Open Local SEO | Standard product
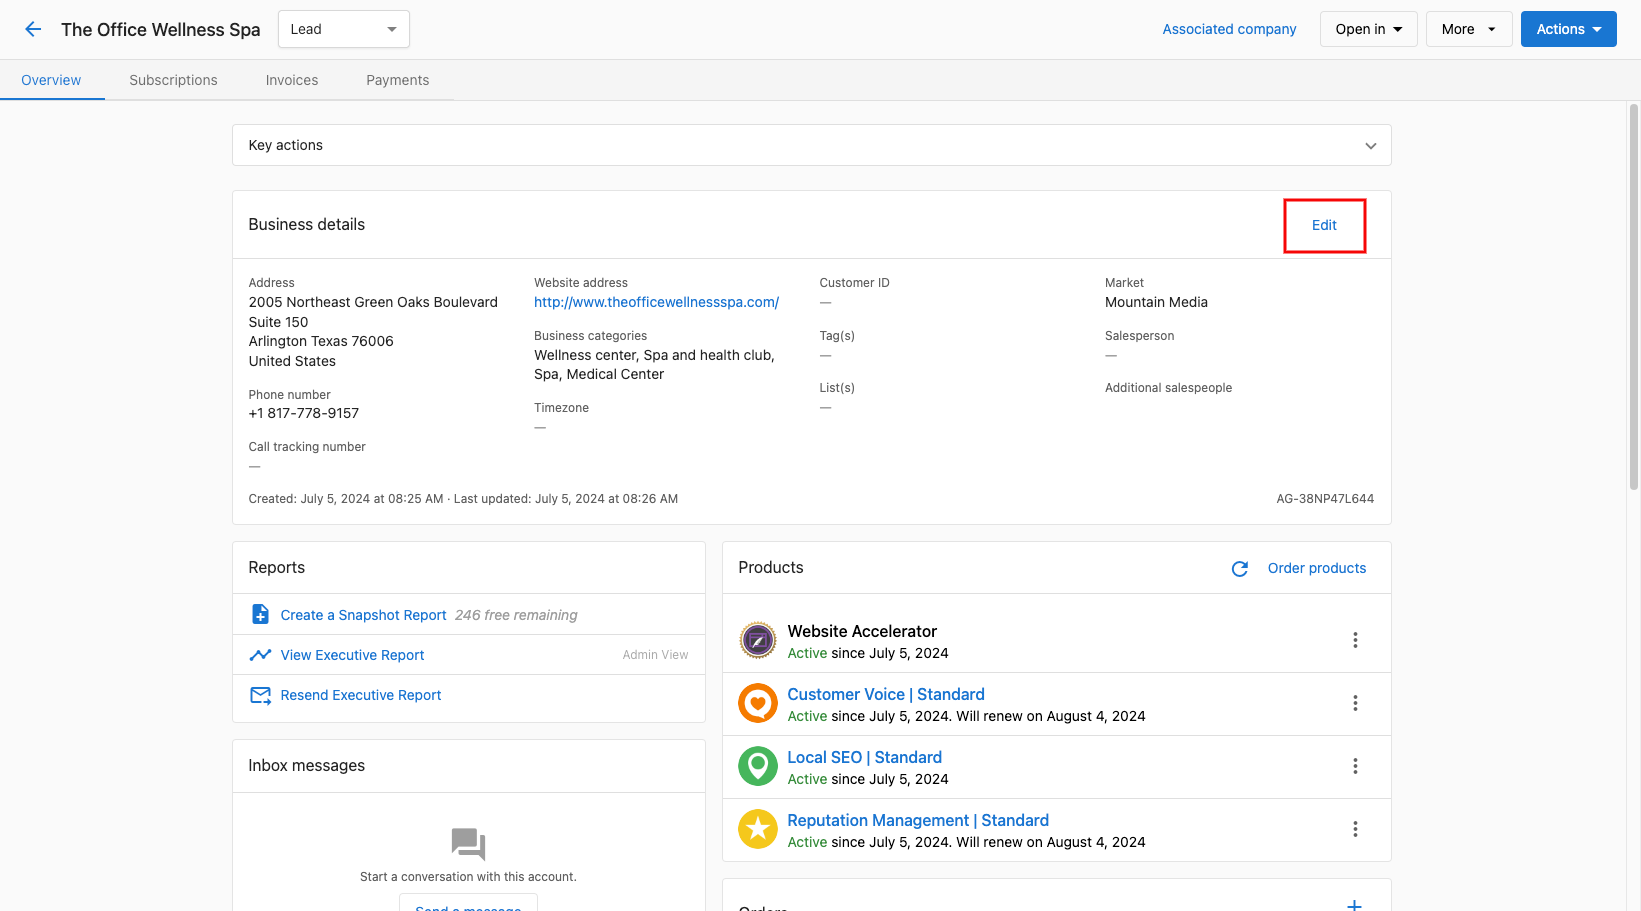Image resolution: width=1641 pixels, height=911 pixels. [x=864, y=757]
